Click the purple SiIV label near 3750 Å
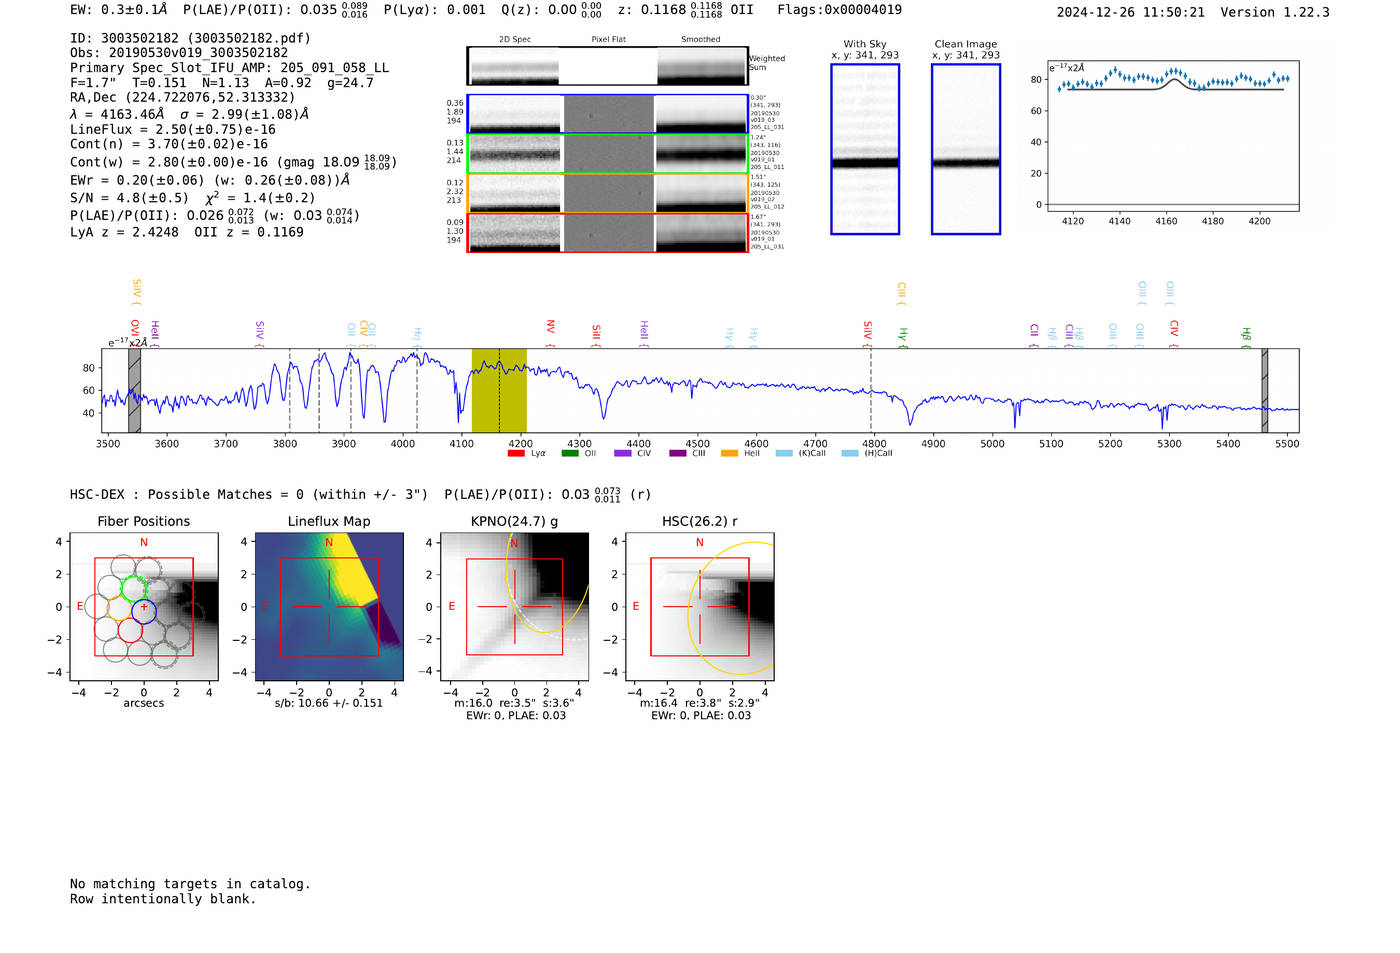 [x=260, y=332]
